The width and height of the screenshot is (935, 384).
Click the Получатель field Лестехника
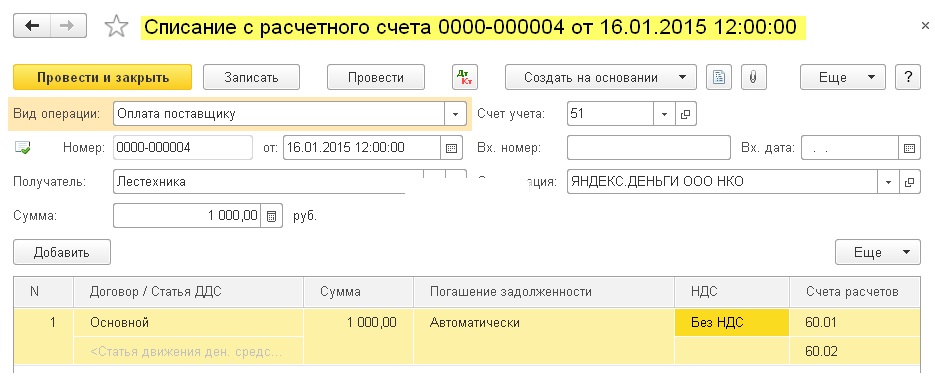point(268,182)
